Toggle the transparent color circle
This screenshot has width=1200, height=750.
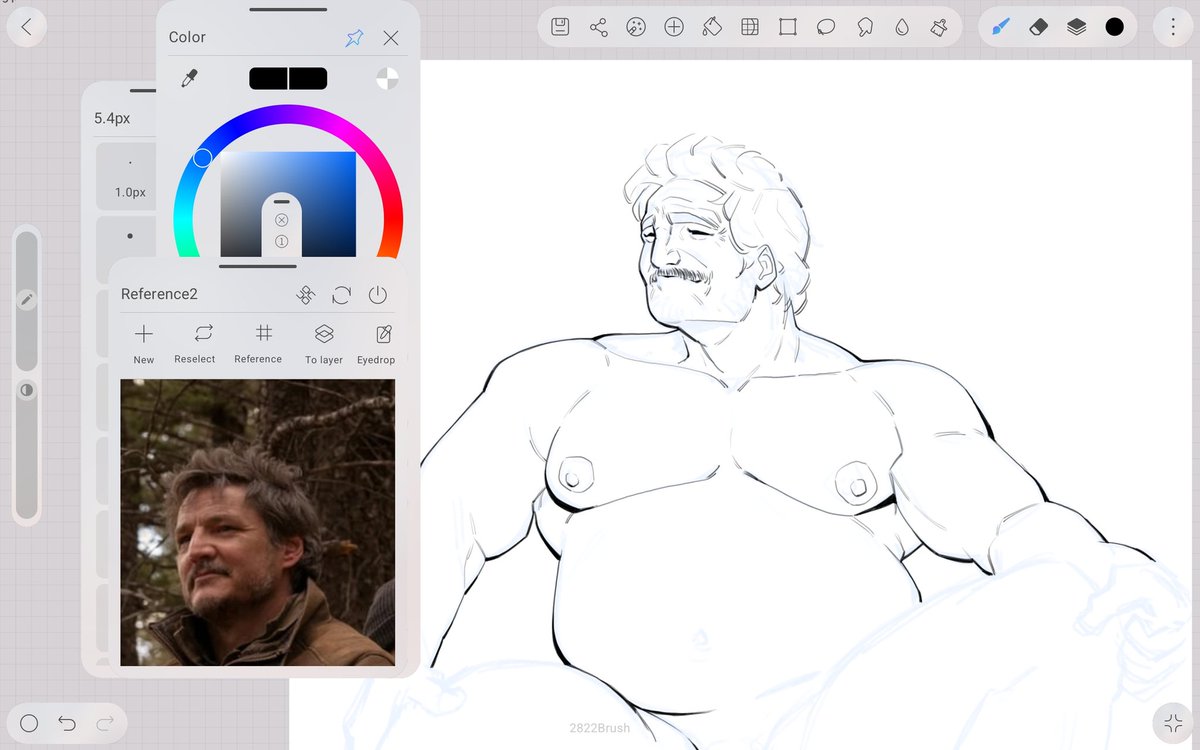coord(387,79)
